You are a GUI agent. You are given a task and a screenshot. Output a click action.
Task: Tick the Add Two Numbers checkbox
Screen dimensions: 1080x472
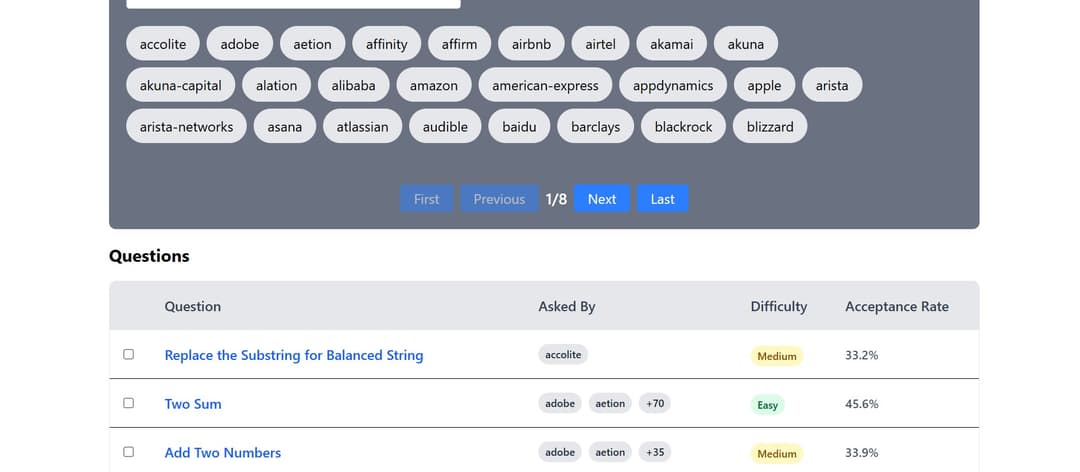128,452
